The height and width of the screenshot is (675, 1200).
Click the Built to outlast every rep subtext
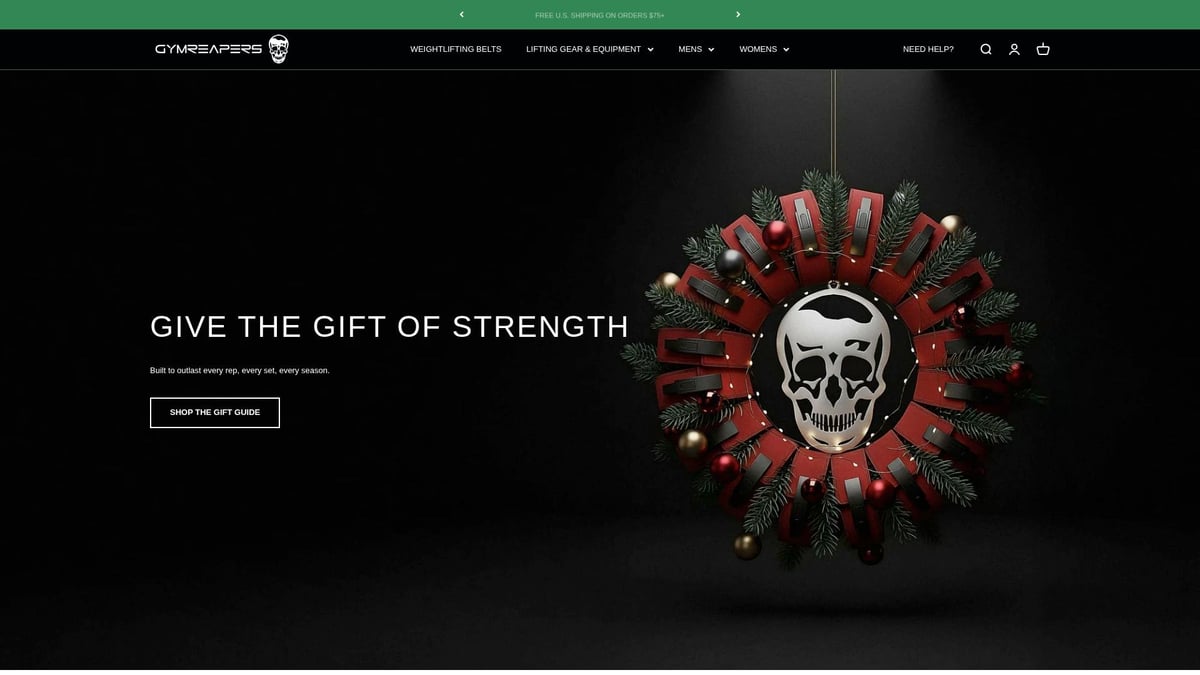[x=240, y=370]
